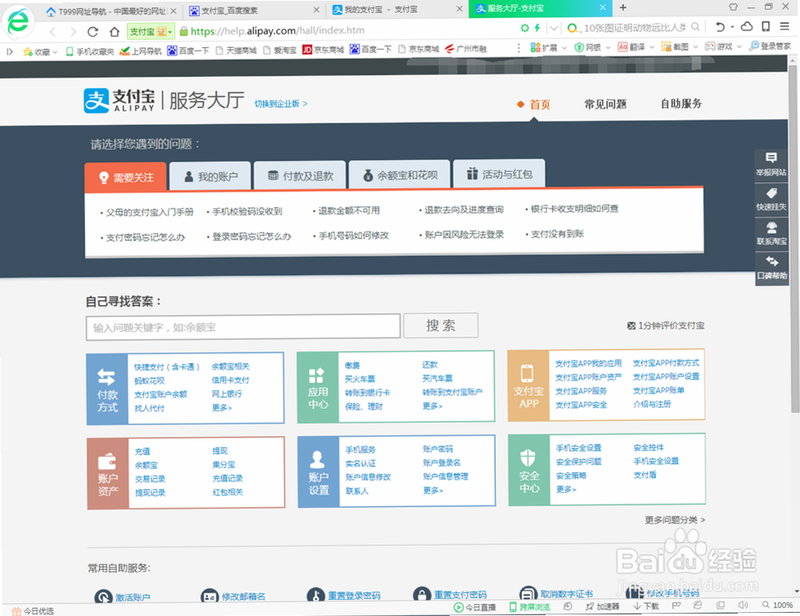Click 快速挂失 sidebar icon
This screenshot has width=800, height=616.
click(x=771, y=199)
